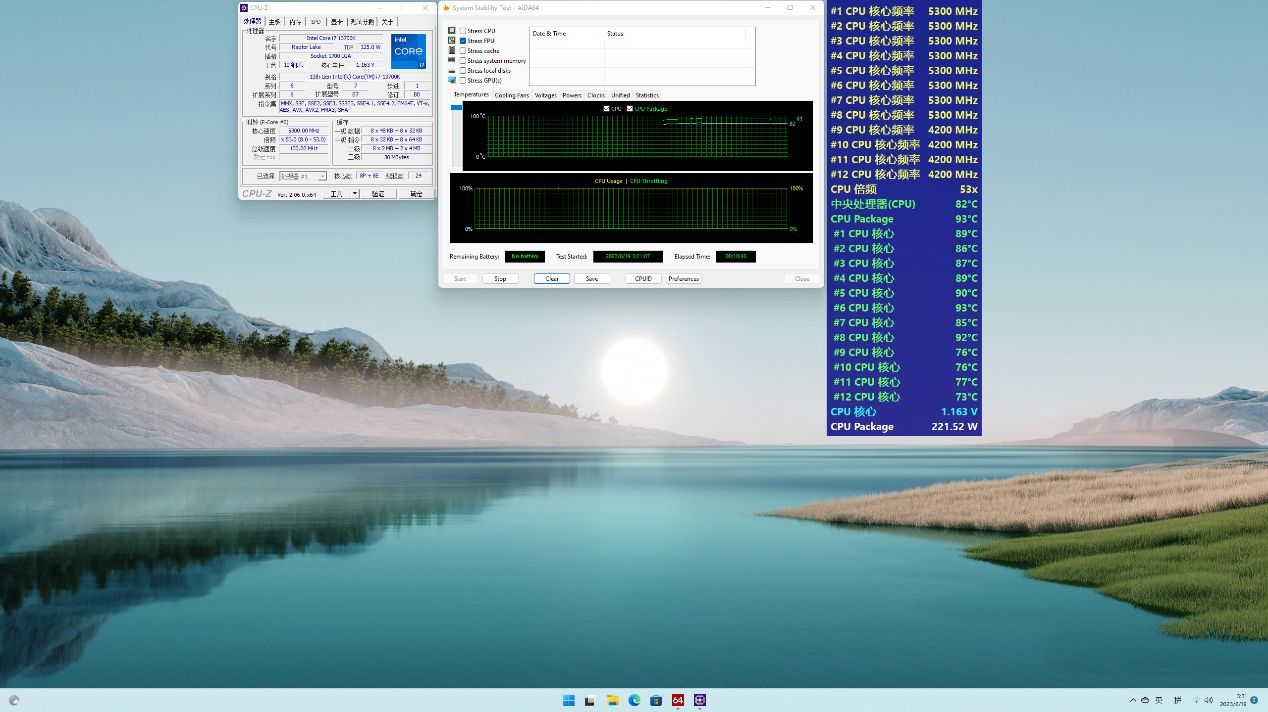Enable the Stress GPU(s) checkbox
This screenshot has width=1268, height=712.
pyautogui.click(x=462, y=80)
